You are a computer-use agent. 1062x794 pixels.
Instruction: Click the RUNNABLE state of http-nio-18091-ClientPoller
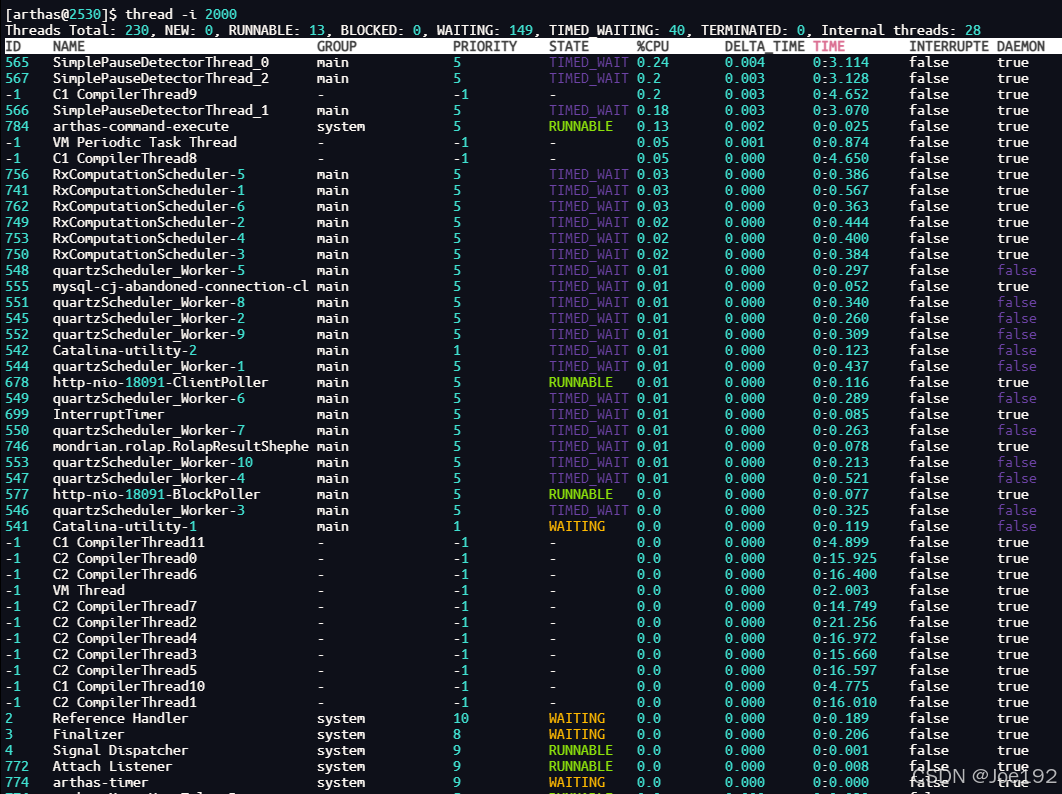click(580, 383)
